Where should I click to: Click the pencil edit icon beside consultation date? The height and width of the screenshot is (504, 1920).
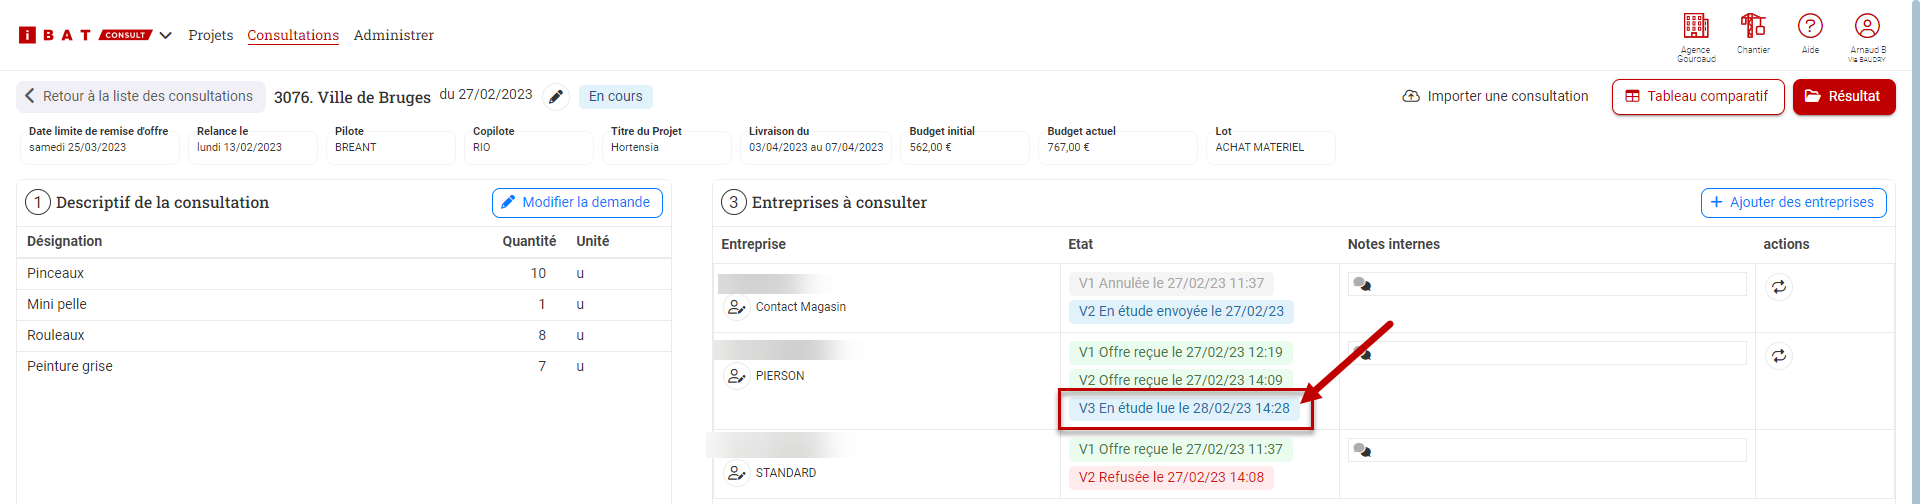(556, 97)
